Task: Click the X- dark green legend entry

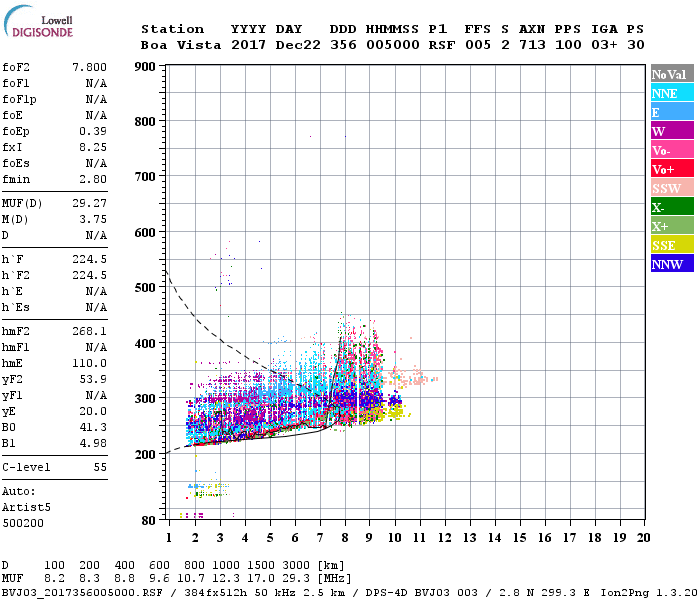Action: [672, 207]
